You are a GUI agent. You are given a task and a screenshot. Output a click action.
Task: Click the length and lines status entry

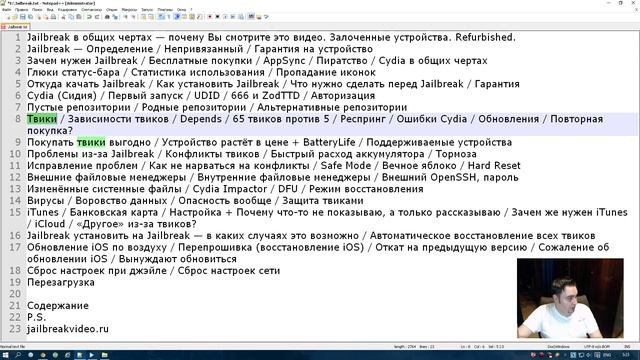[414, 347]
